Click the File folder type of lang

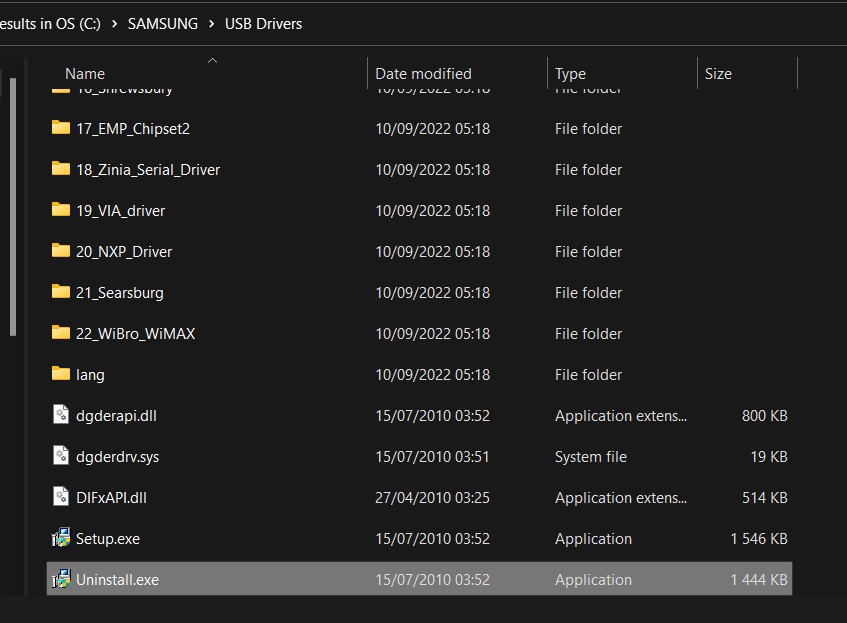(x=588, y=375)
